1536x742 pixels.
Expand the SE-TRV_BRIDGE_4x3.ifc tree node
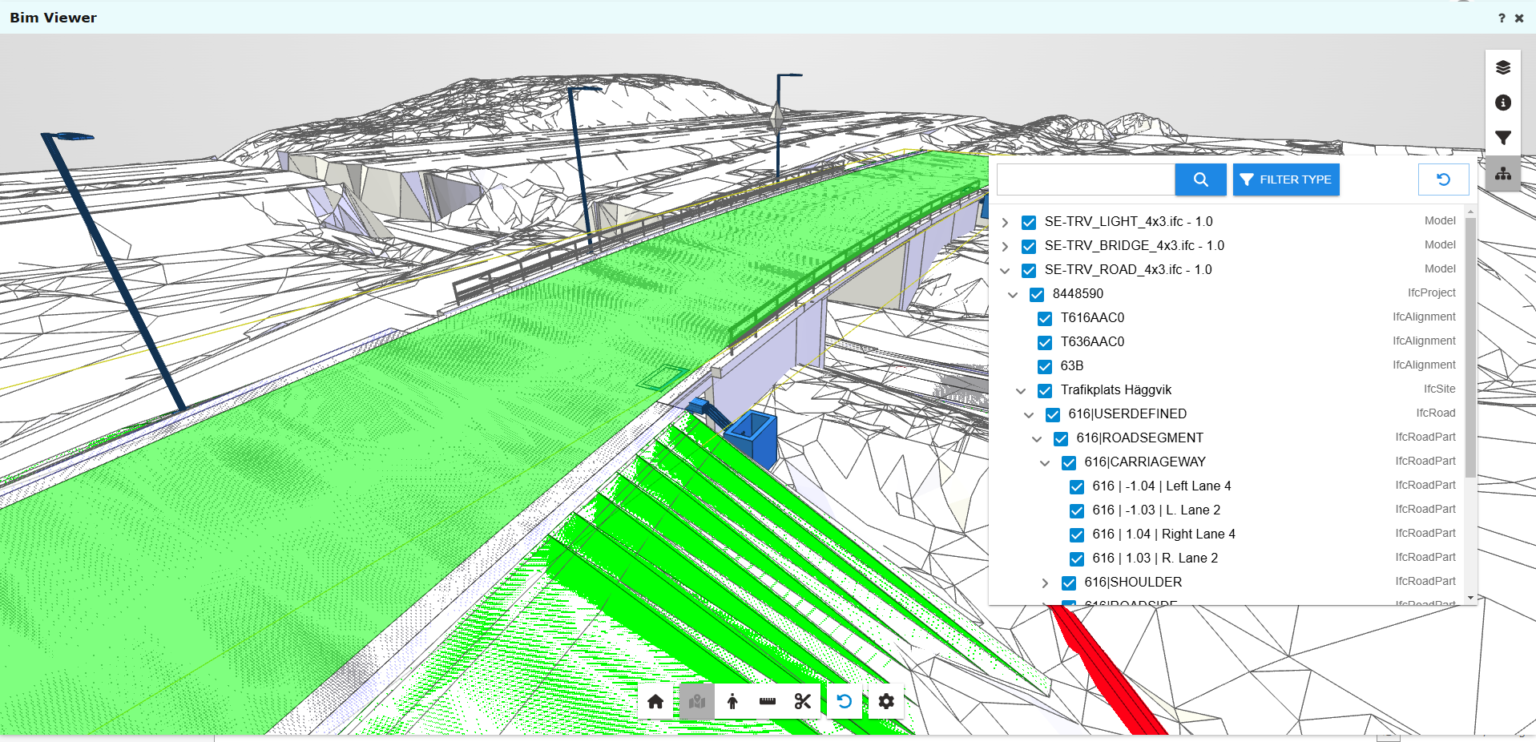pyautogui.click(x=1005, y=246)
